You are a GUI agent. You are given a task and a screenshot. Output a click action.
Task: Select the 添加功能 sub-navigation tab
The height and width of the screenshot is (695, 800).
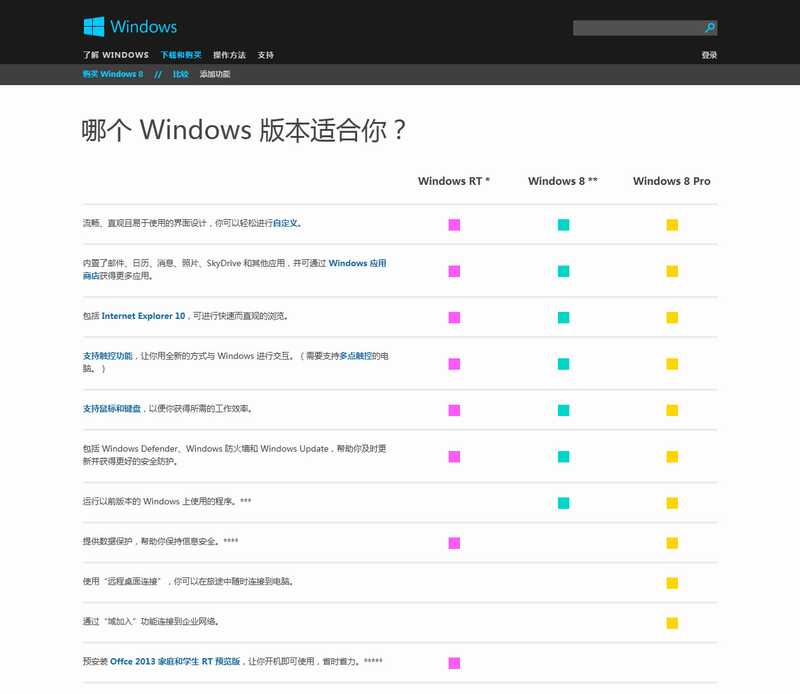click(x=215, y=74)
